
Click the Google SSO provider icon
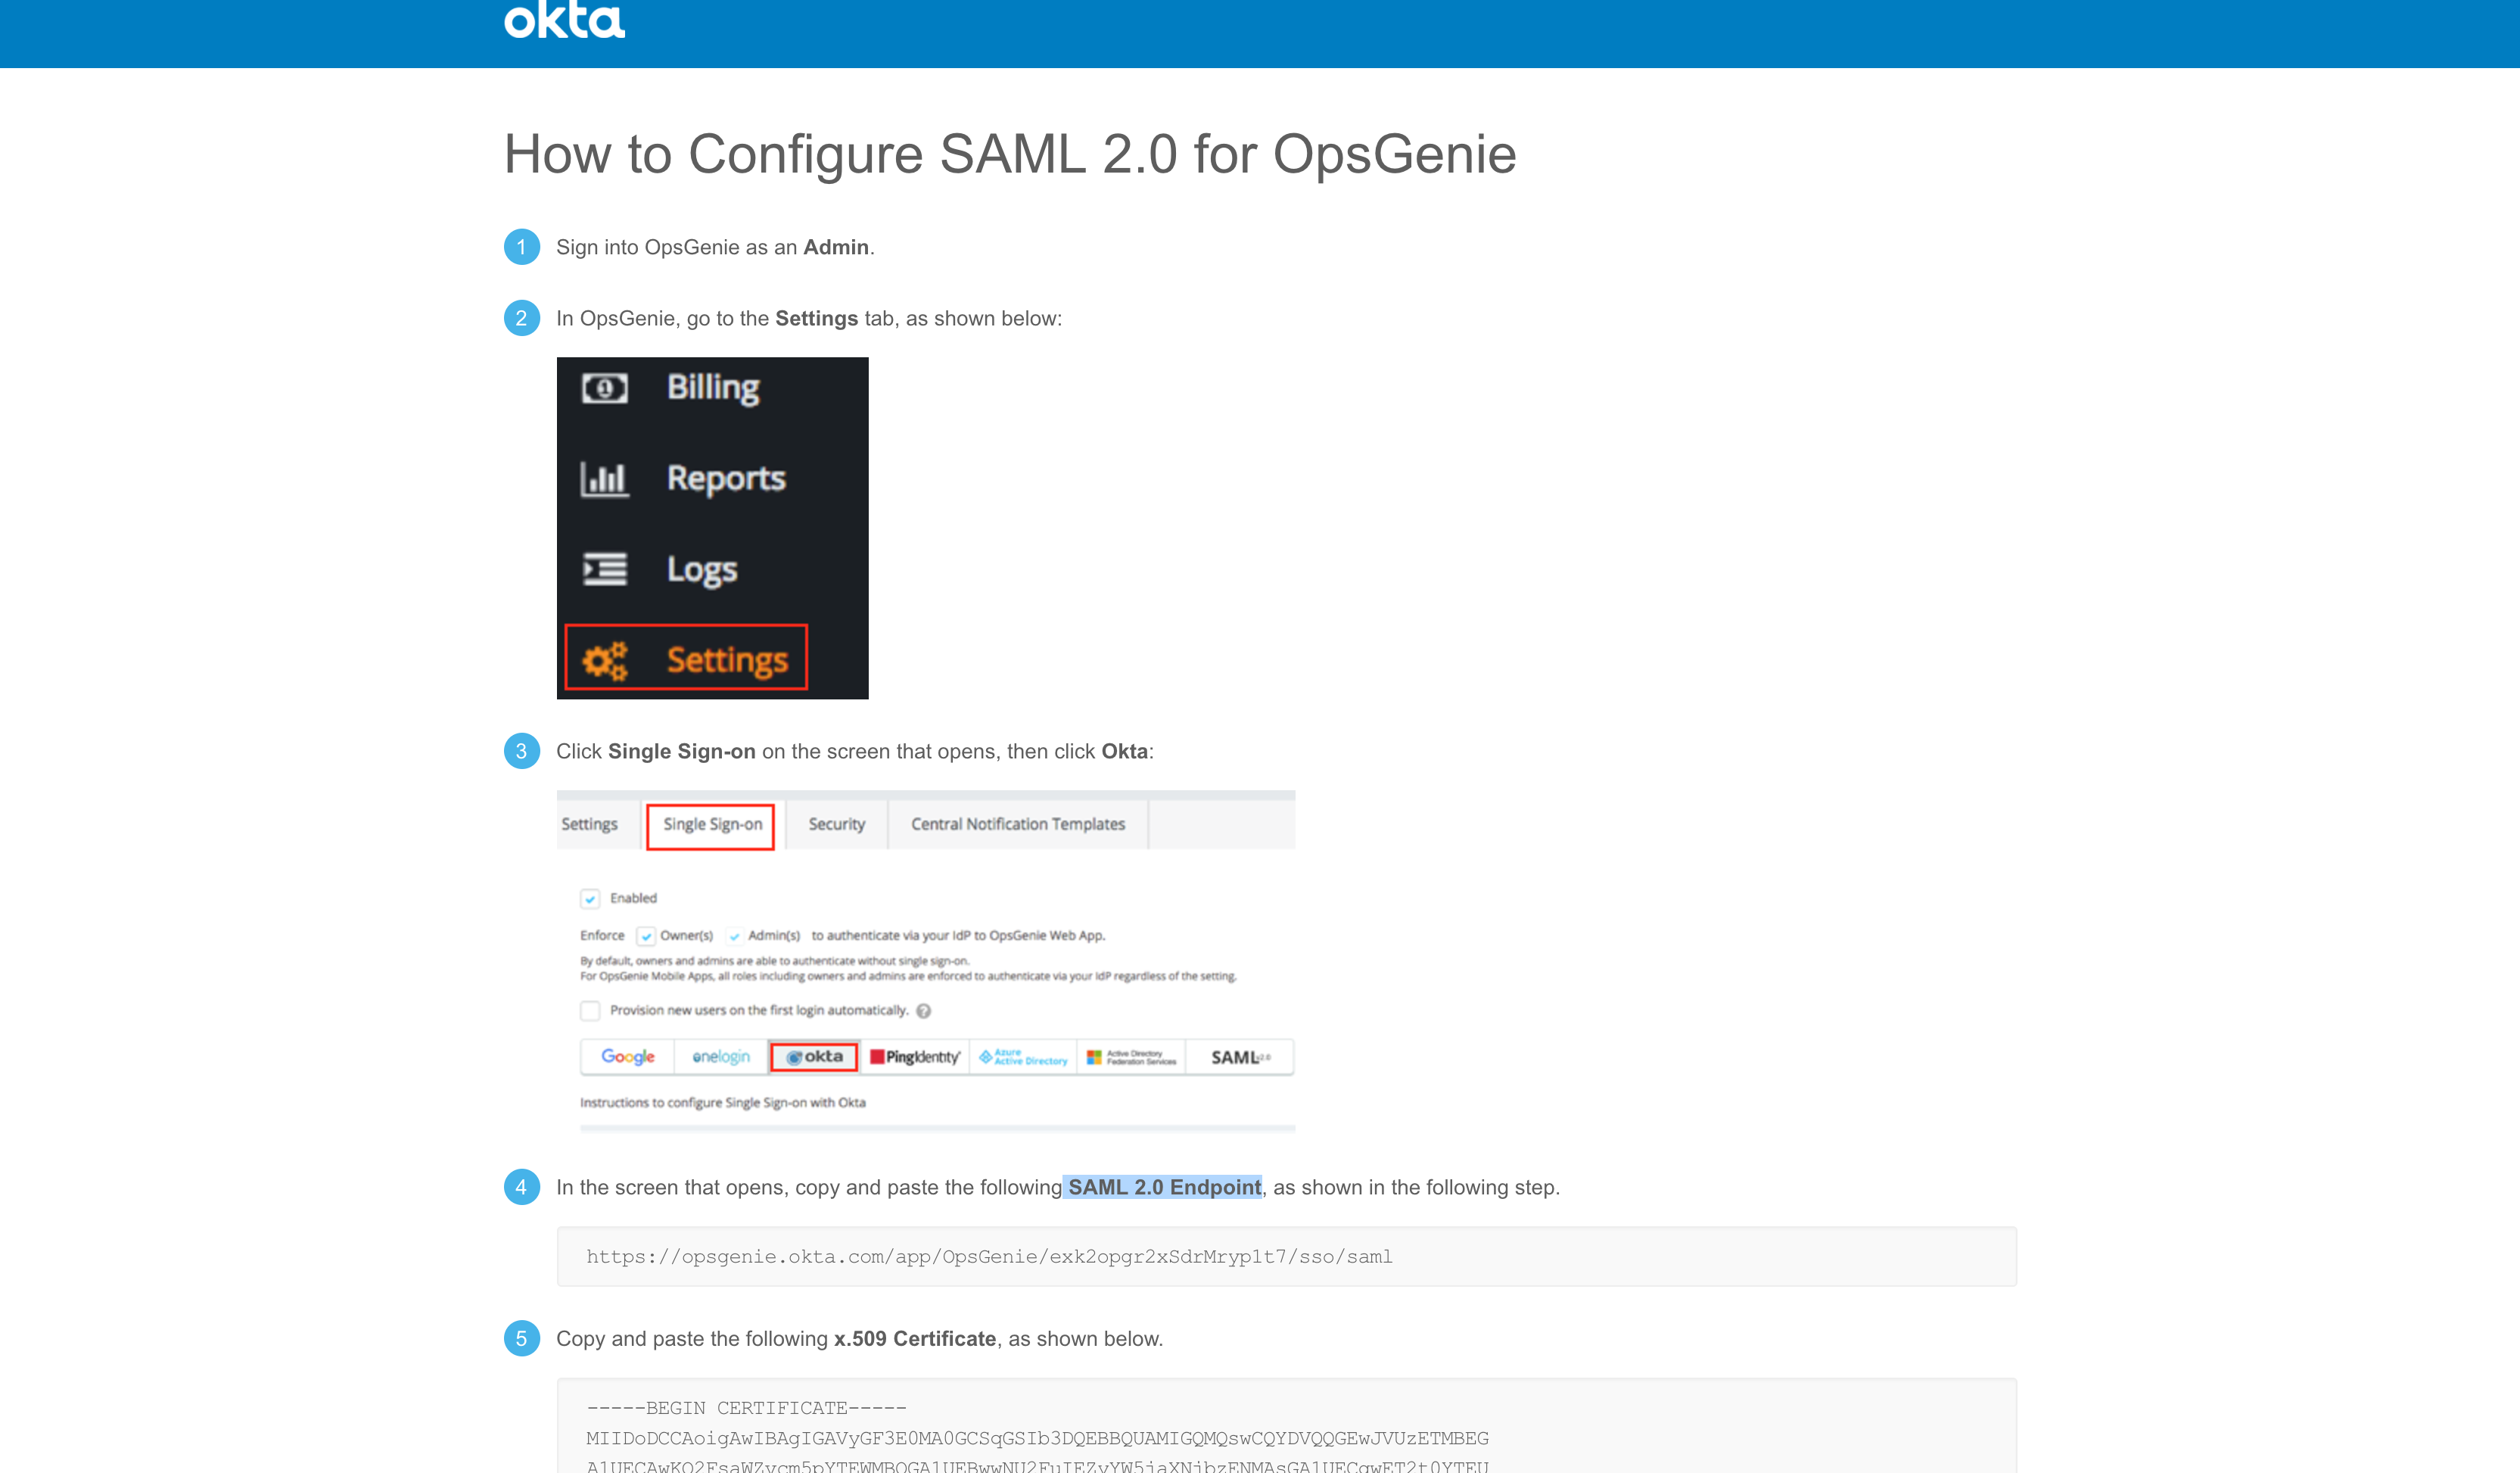coord(627,1057)
